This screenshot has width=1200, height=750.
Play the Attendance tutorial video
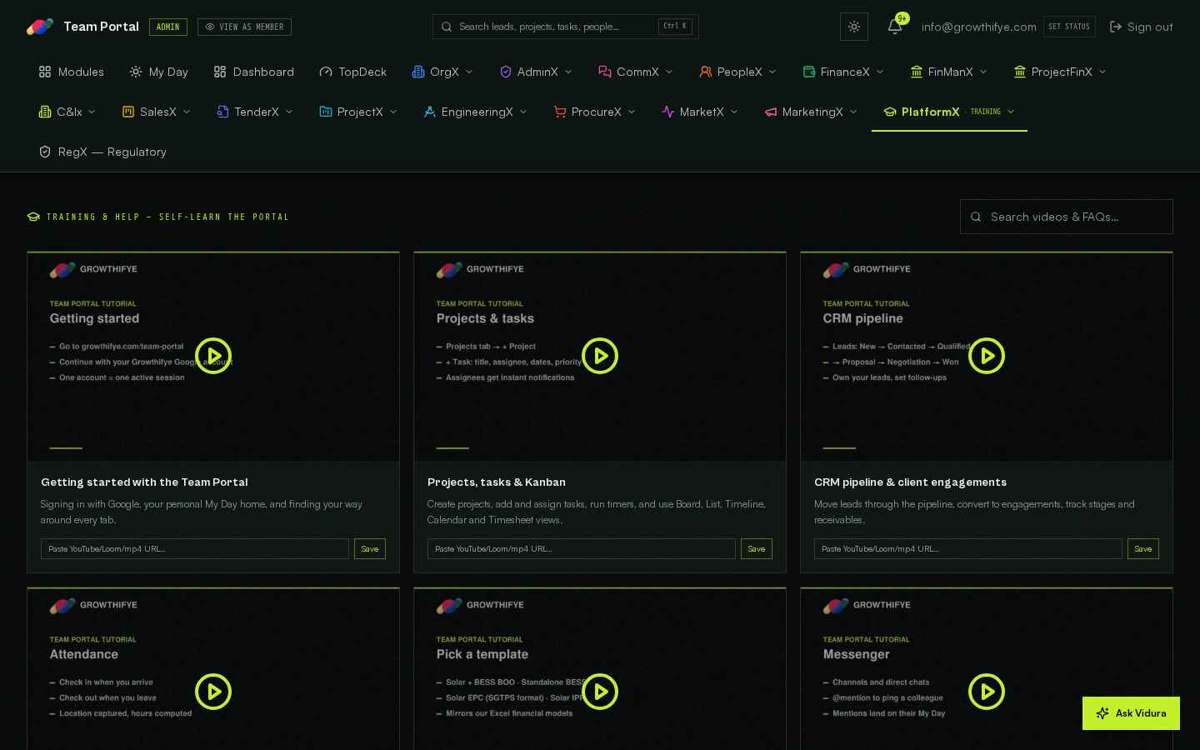coord(213,692)
